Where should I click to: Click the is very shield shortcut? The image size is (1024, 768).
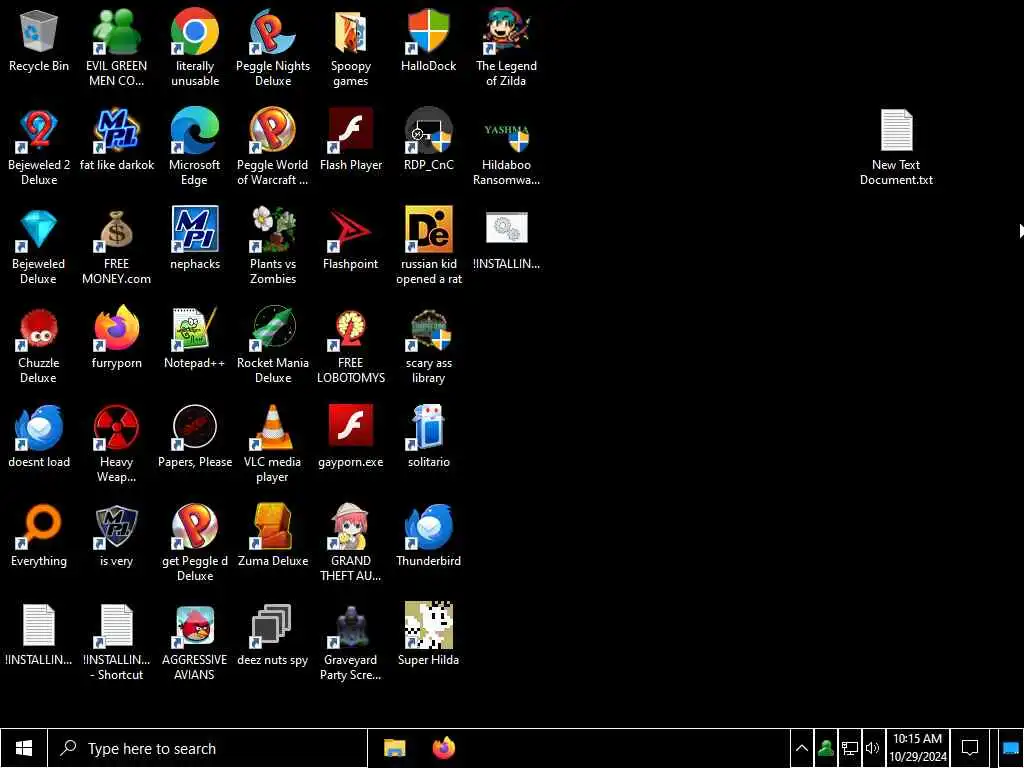116,536
